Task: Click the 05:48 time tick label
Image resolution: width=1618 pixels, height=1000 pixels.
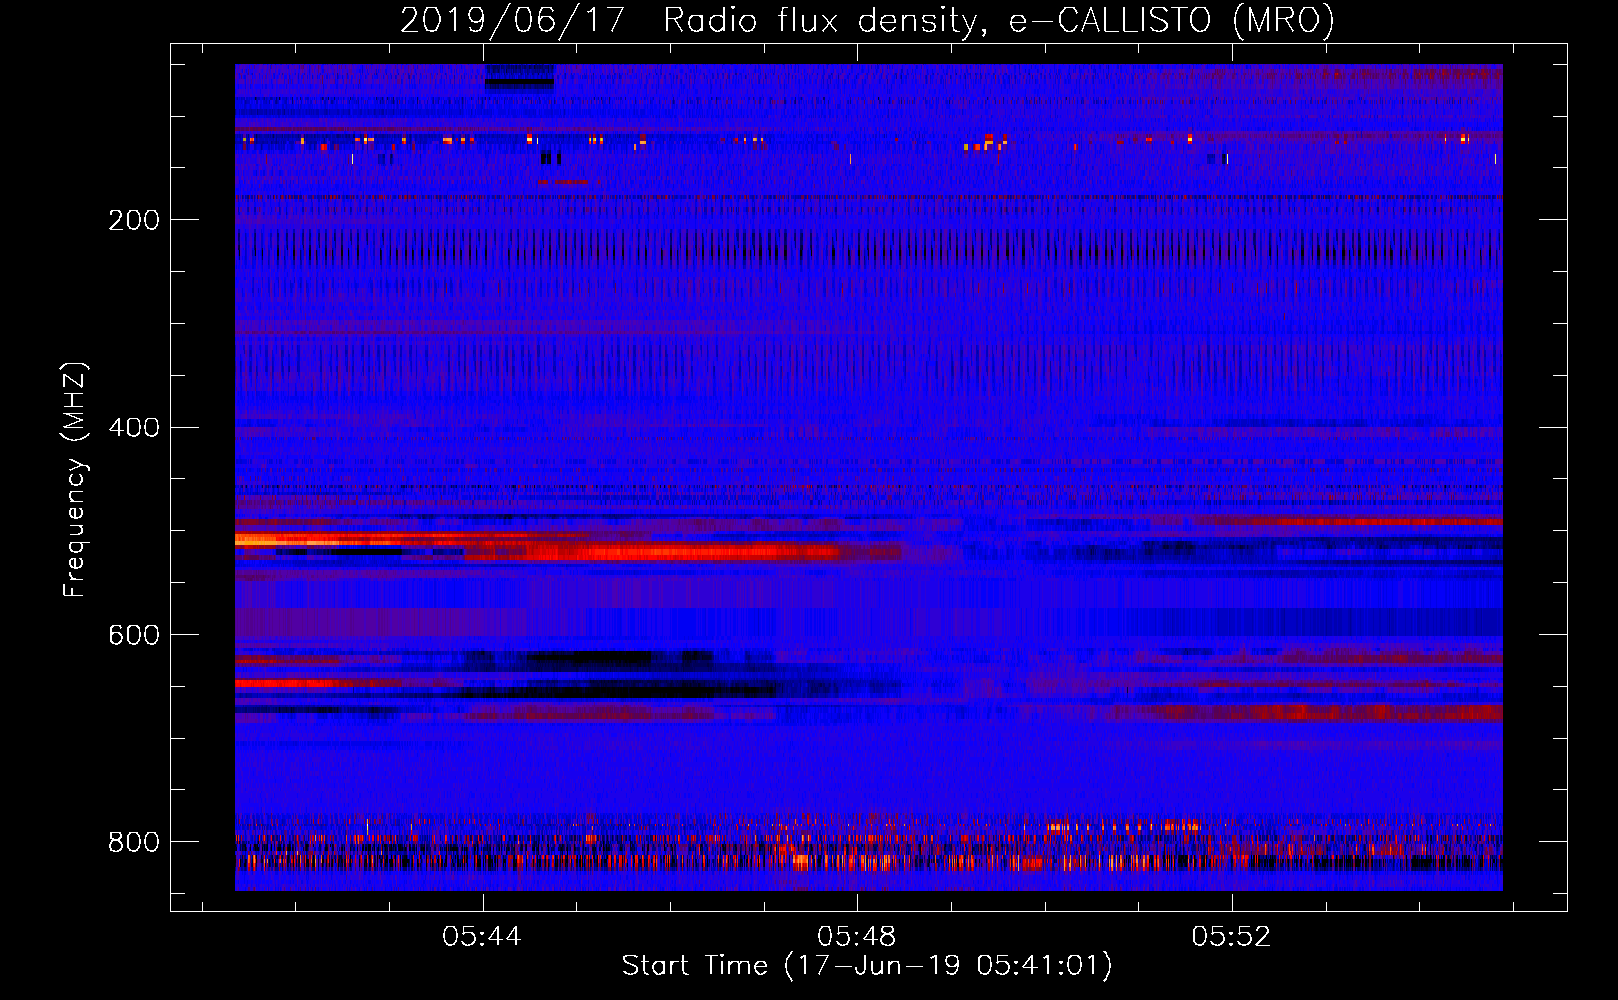Action: 857,936
